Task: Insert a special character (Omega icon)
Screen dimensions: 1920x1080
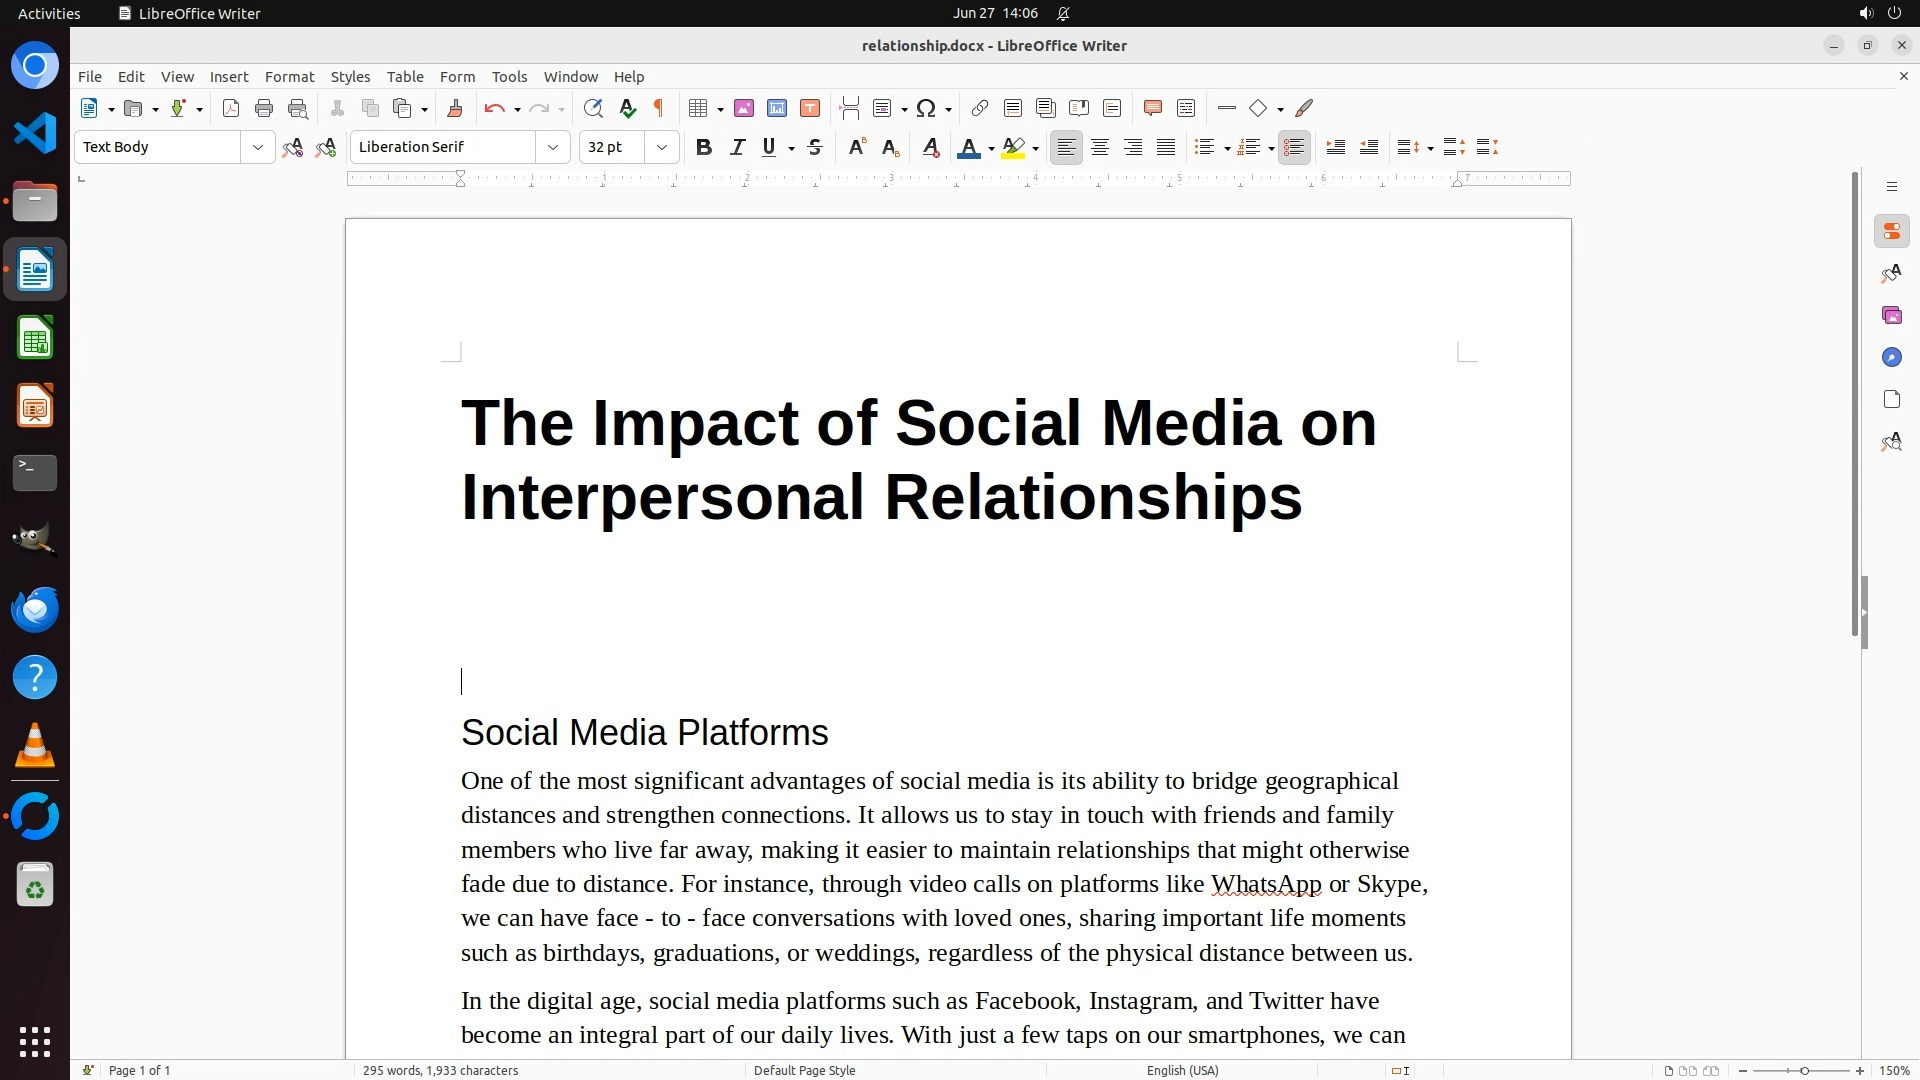Action: pos(926,108)
